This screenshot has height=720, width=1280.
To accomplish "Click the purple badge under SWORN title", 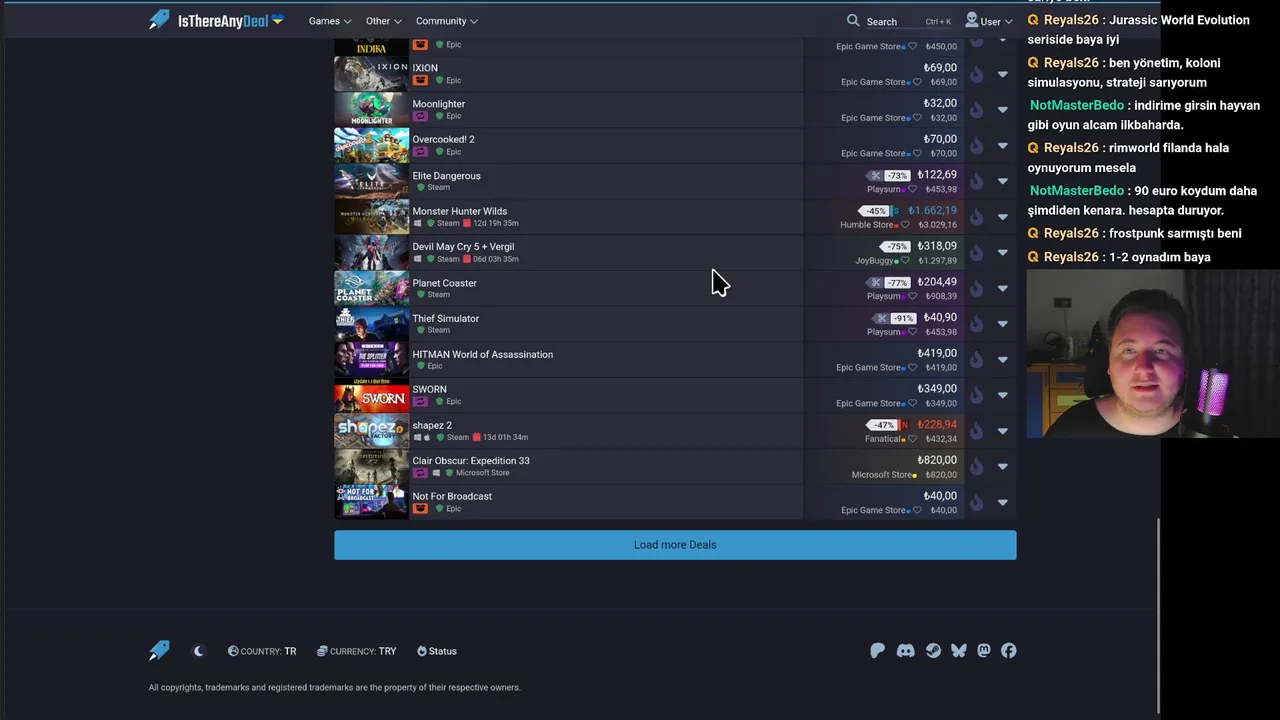I will click(x=420, y=401).
